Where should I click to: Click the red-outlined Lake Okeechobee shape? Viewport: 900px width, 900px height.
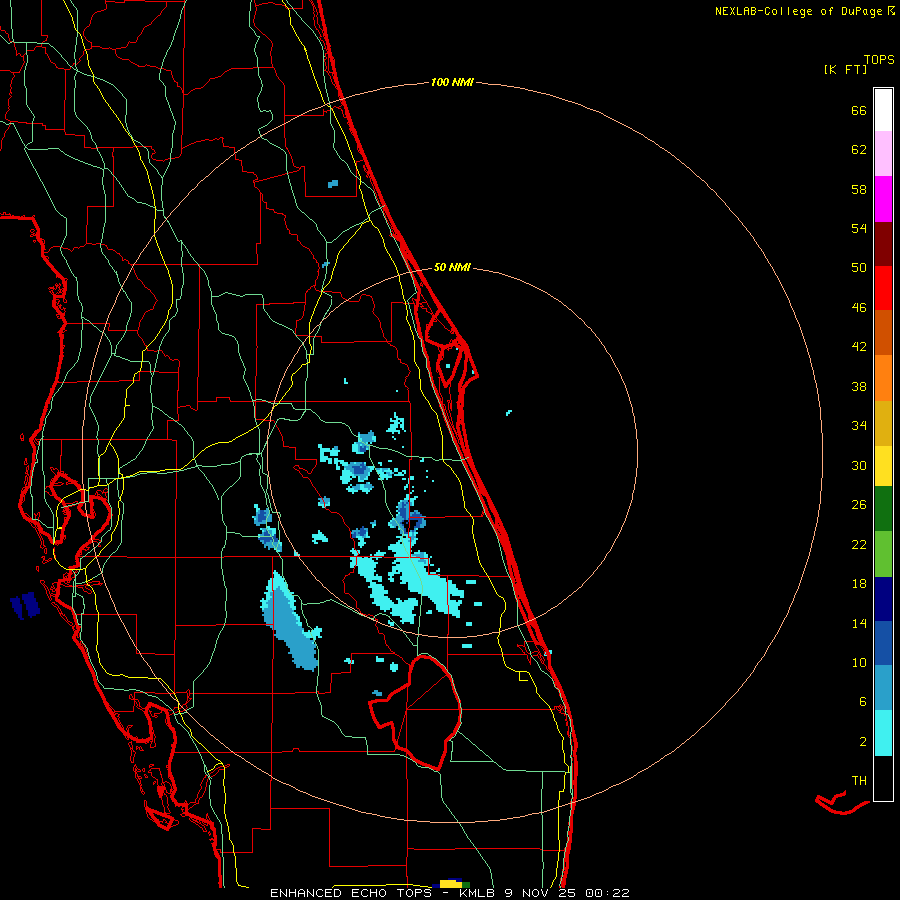416,712
